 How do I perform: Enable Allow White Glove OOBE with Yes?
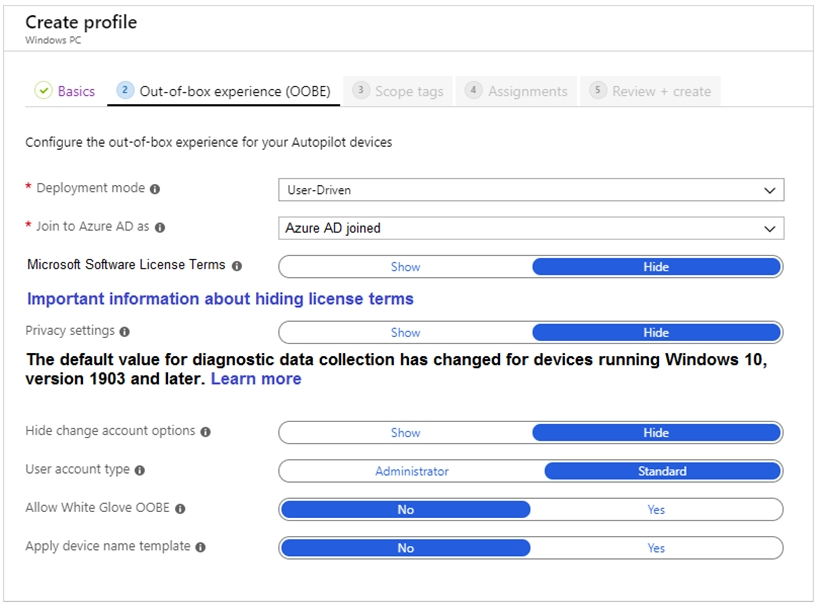coord(655,510)
